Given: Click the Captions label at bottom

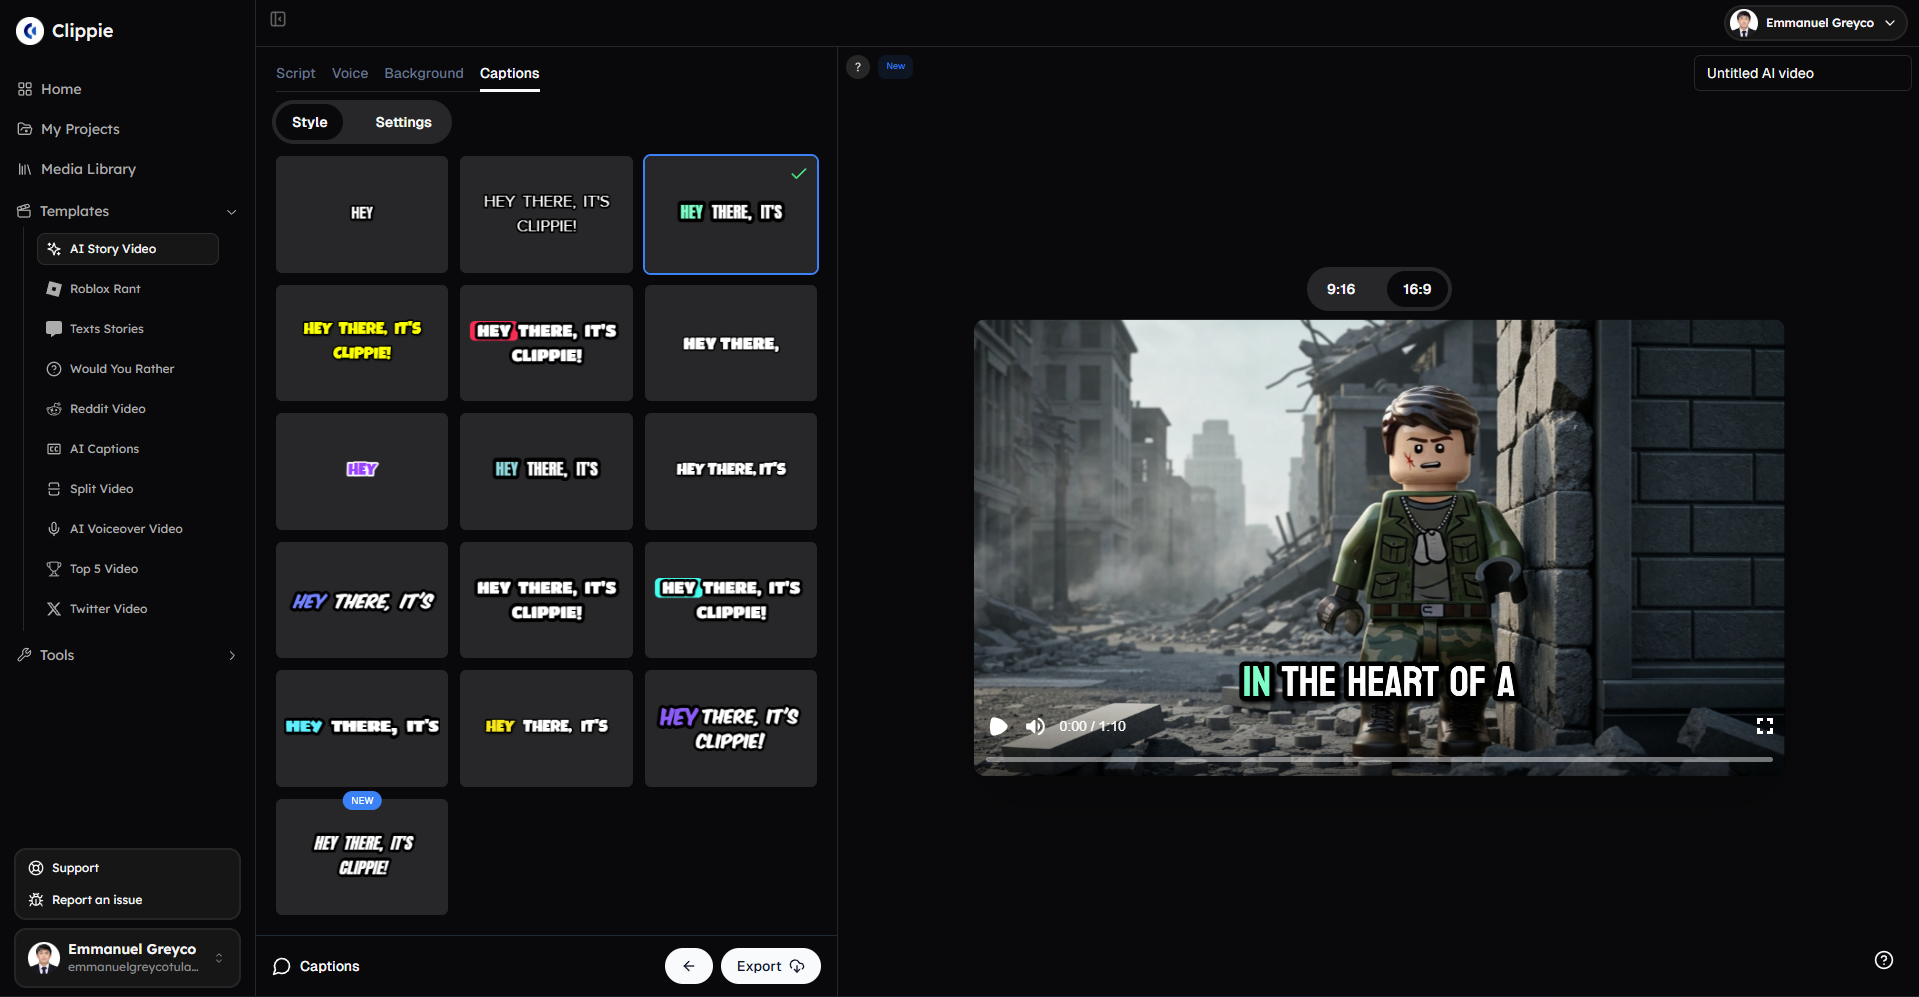Looking at the screenshot, I should point(329,966).
